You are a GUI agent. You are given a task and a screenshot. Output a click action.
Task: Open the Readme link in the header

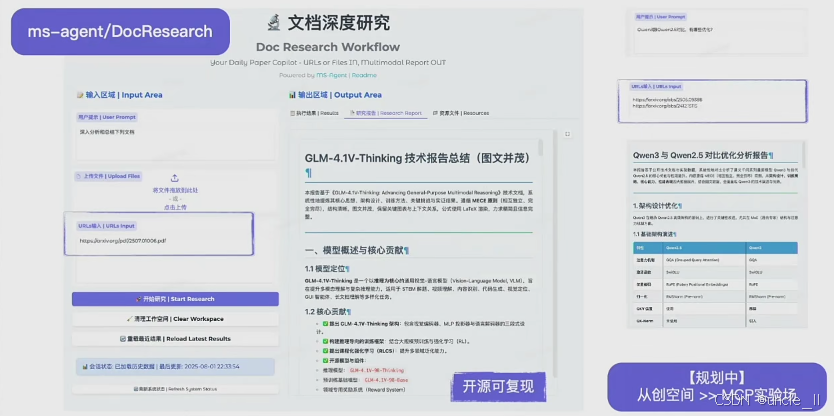(364, 76)
